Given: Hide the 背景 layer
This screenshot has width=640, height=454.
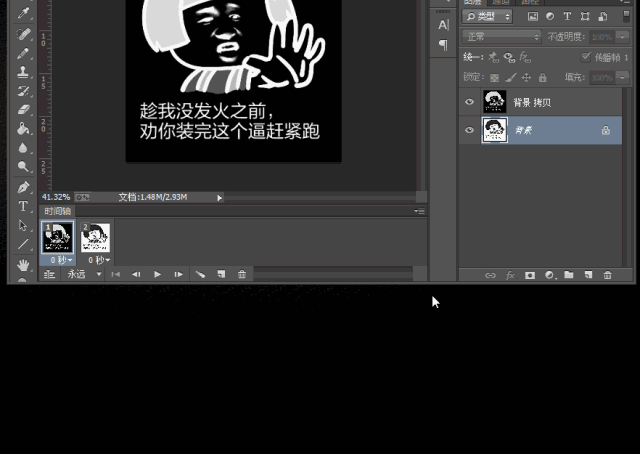Looking at the screenshot, I should [469, 130].
